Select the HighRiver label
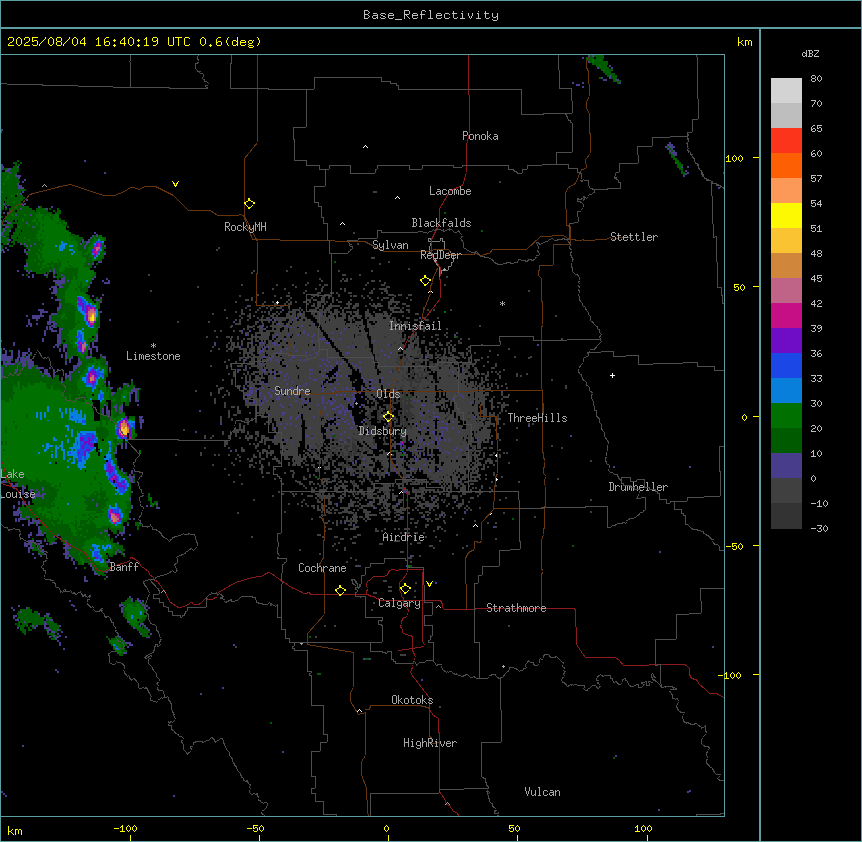Screen dimensions: 862x842 430,743
